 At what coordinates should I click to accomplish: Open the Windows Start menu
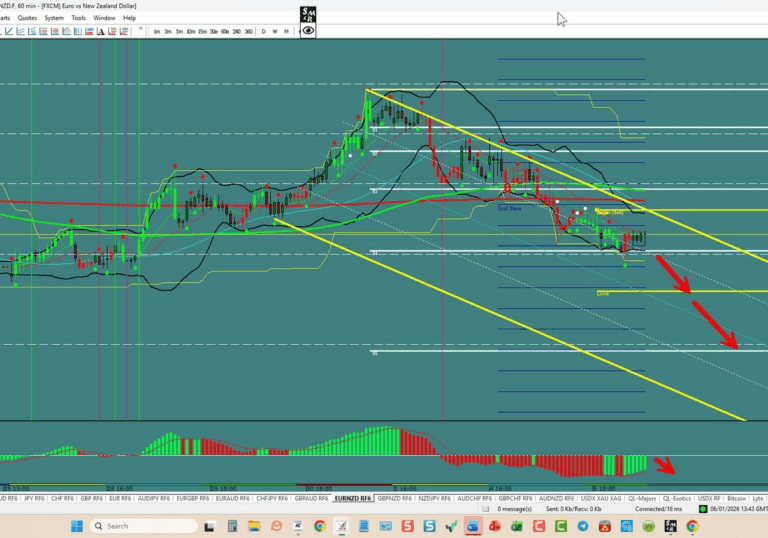tap(77, 526)
